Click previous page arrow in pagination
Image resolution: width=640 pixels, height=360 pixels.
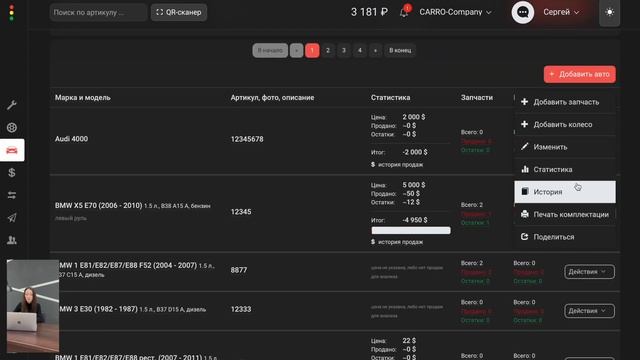tap(296, 50)
